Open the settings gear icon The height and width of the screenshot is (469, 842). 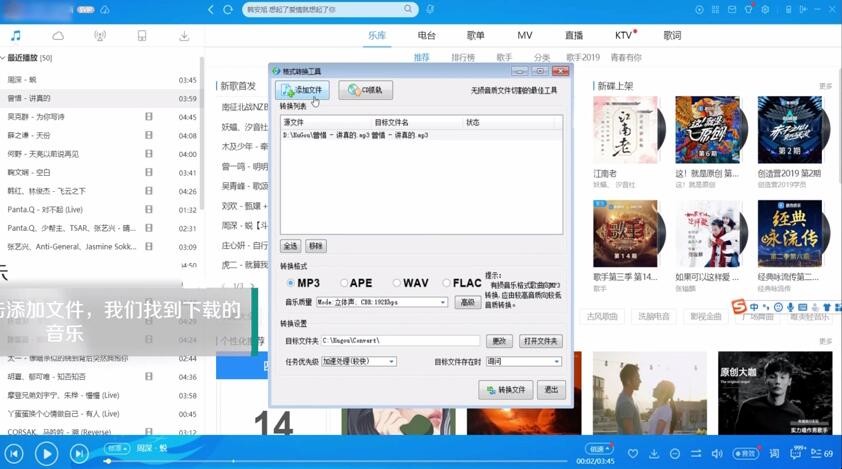point(765,10)
